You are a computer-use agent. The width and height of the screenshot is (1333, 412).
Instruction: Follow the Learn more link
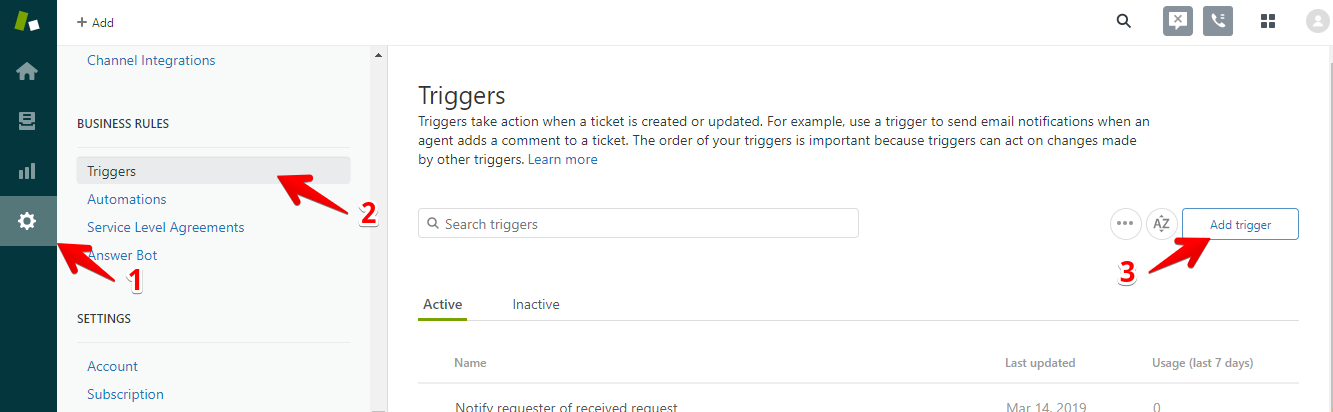563,160
